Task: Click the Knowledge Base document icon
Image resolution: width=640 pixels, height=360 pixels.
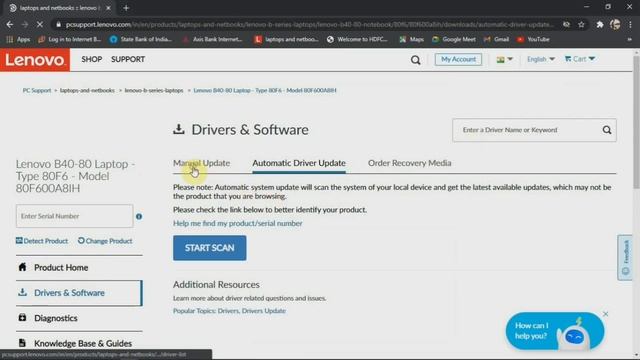Action: click(22, 343)
